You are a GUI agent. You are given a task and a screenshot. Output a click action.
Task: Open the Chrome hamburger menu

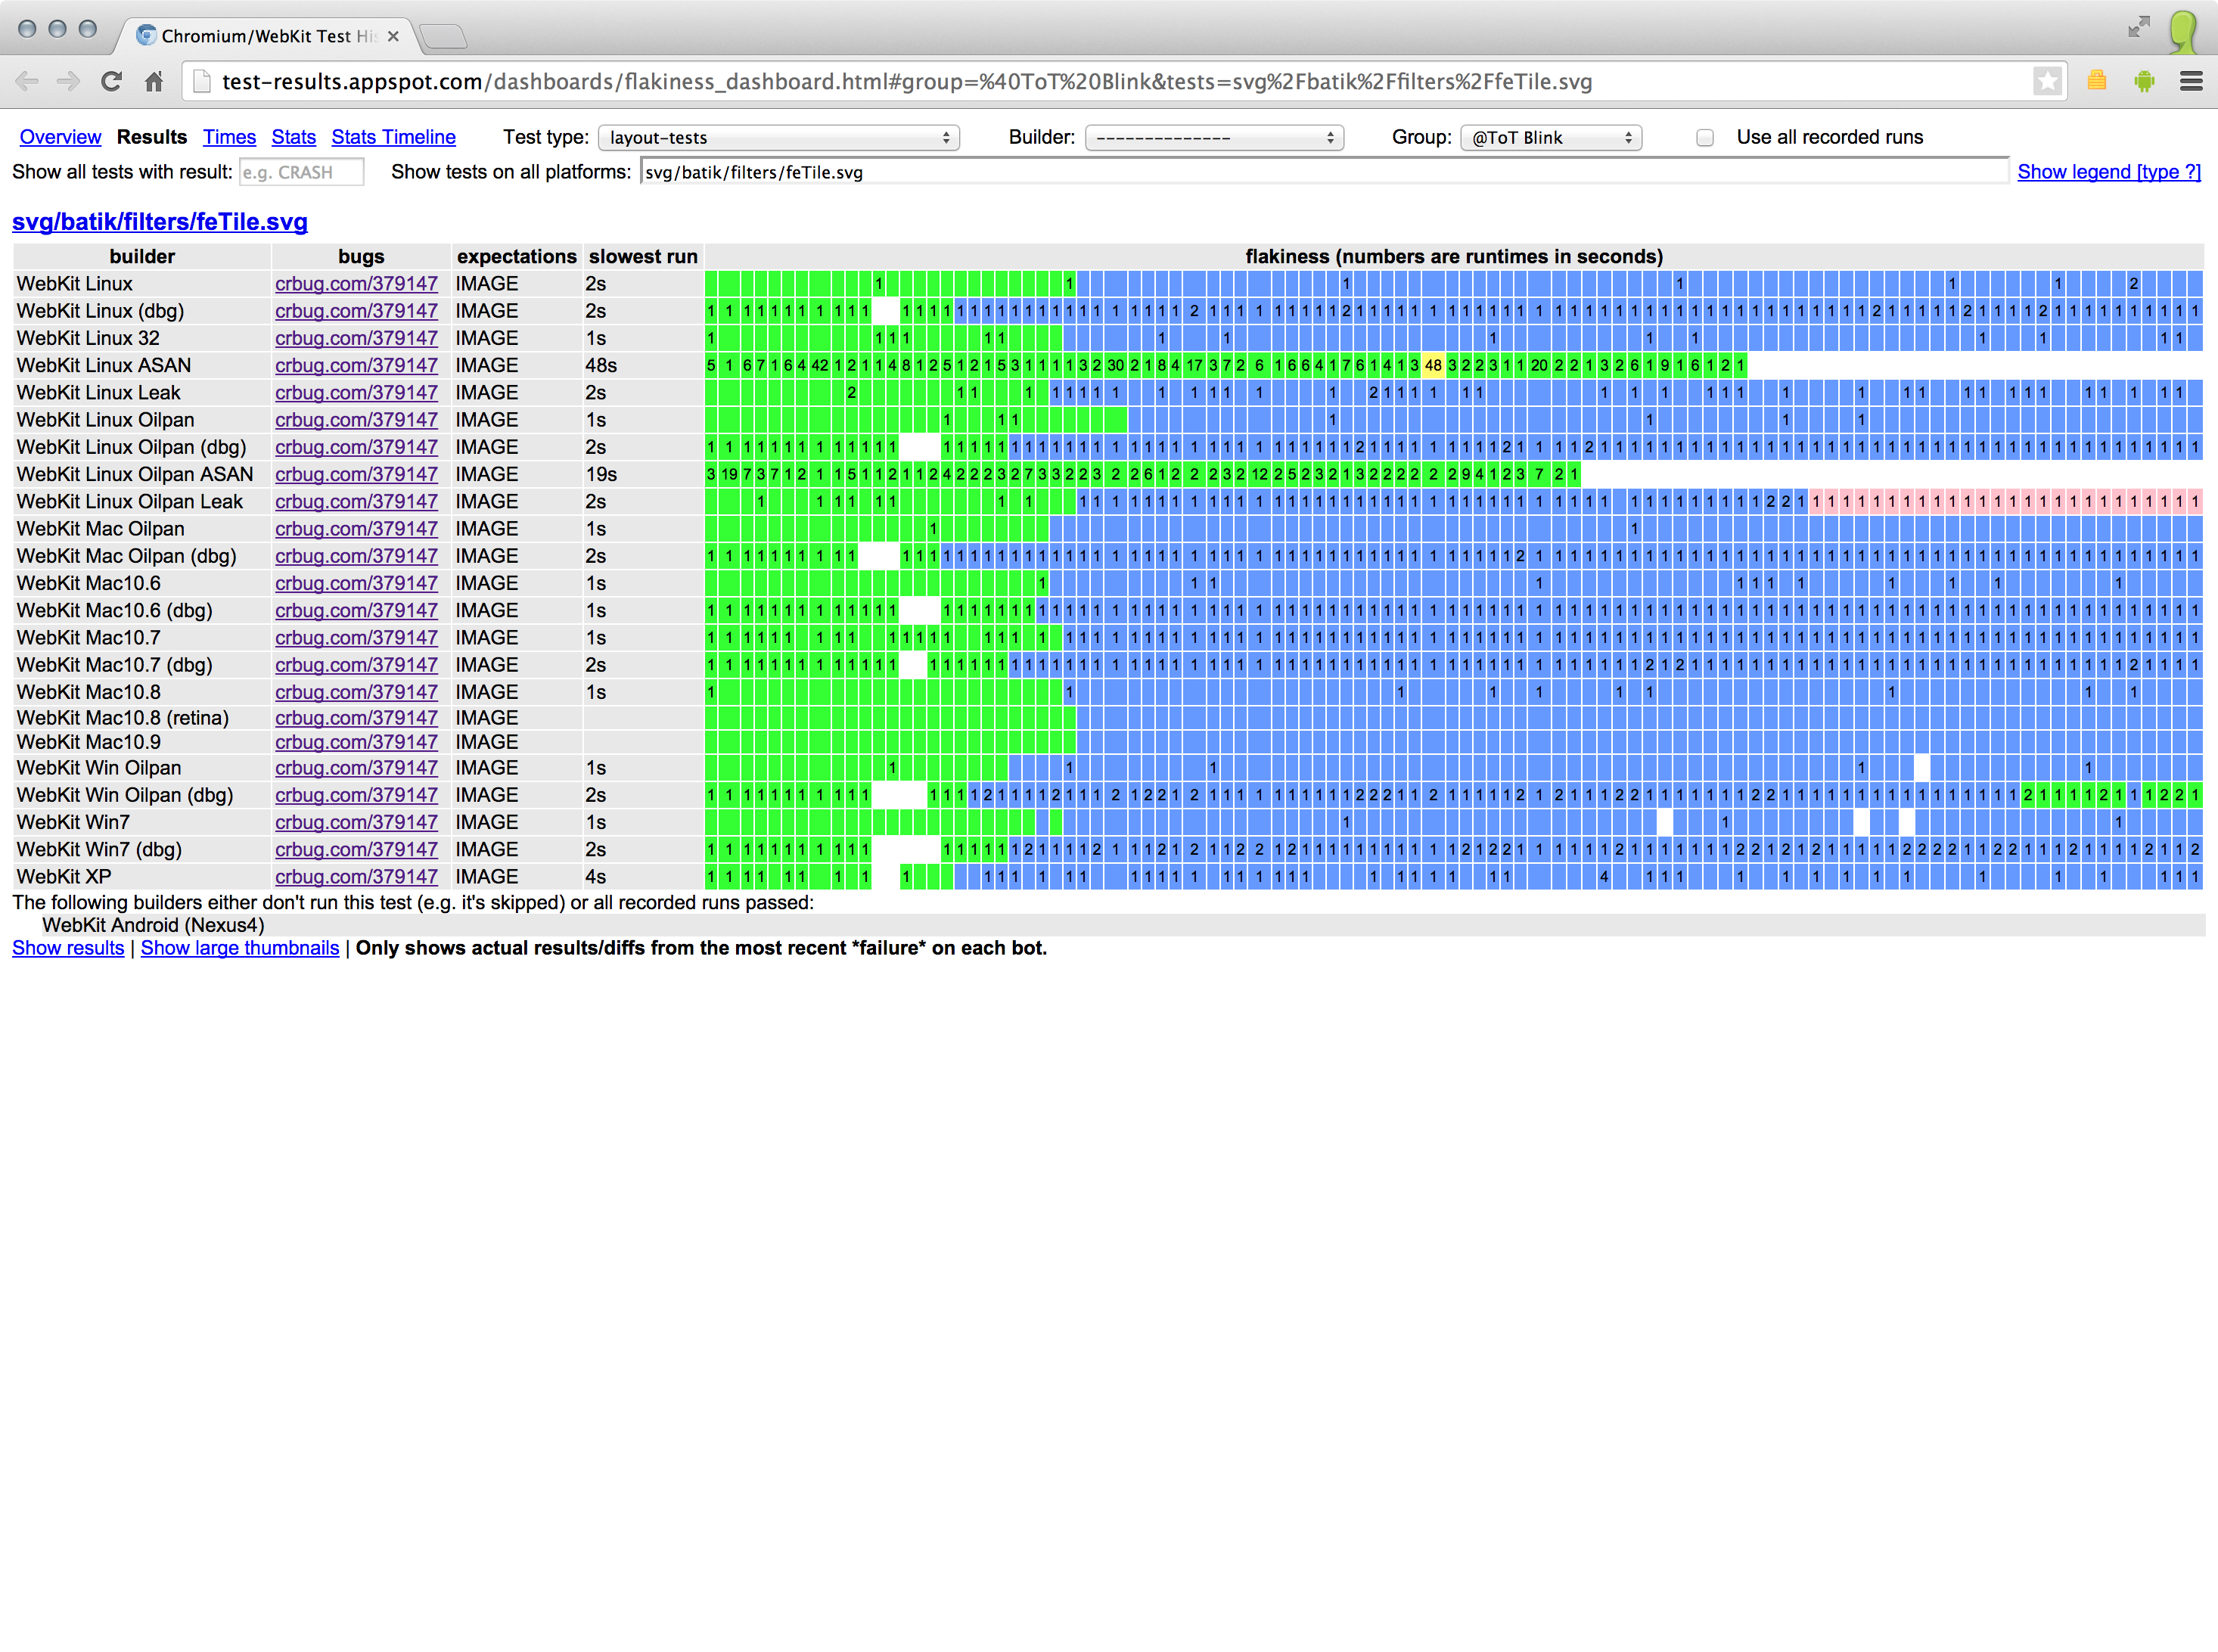(2190, 82)
